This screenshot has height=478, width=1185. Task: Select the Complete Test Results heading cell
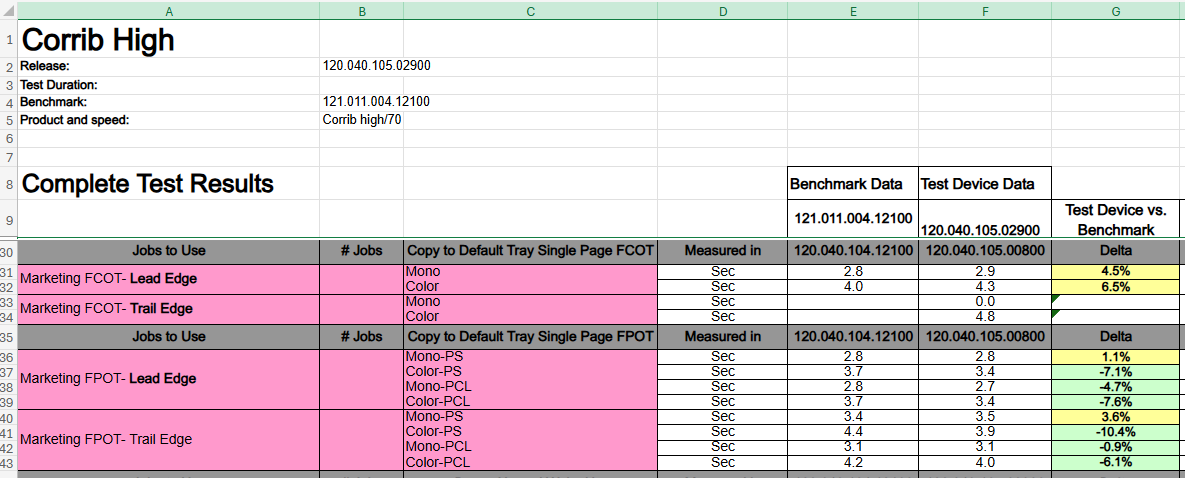pos(169,183)
